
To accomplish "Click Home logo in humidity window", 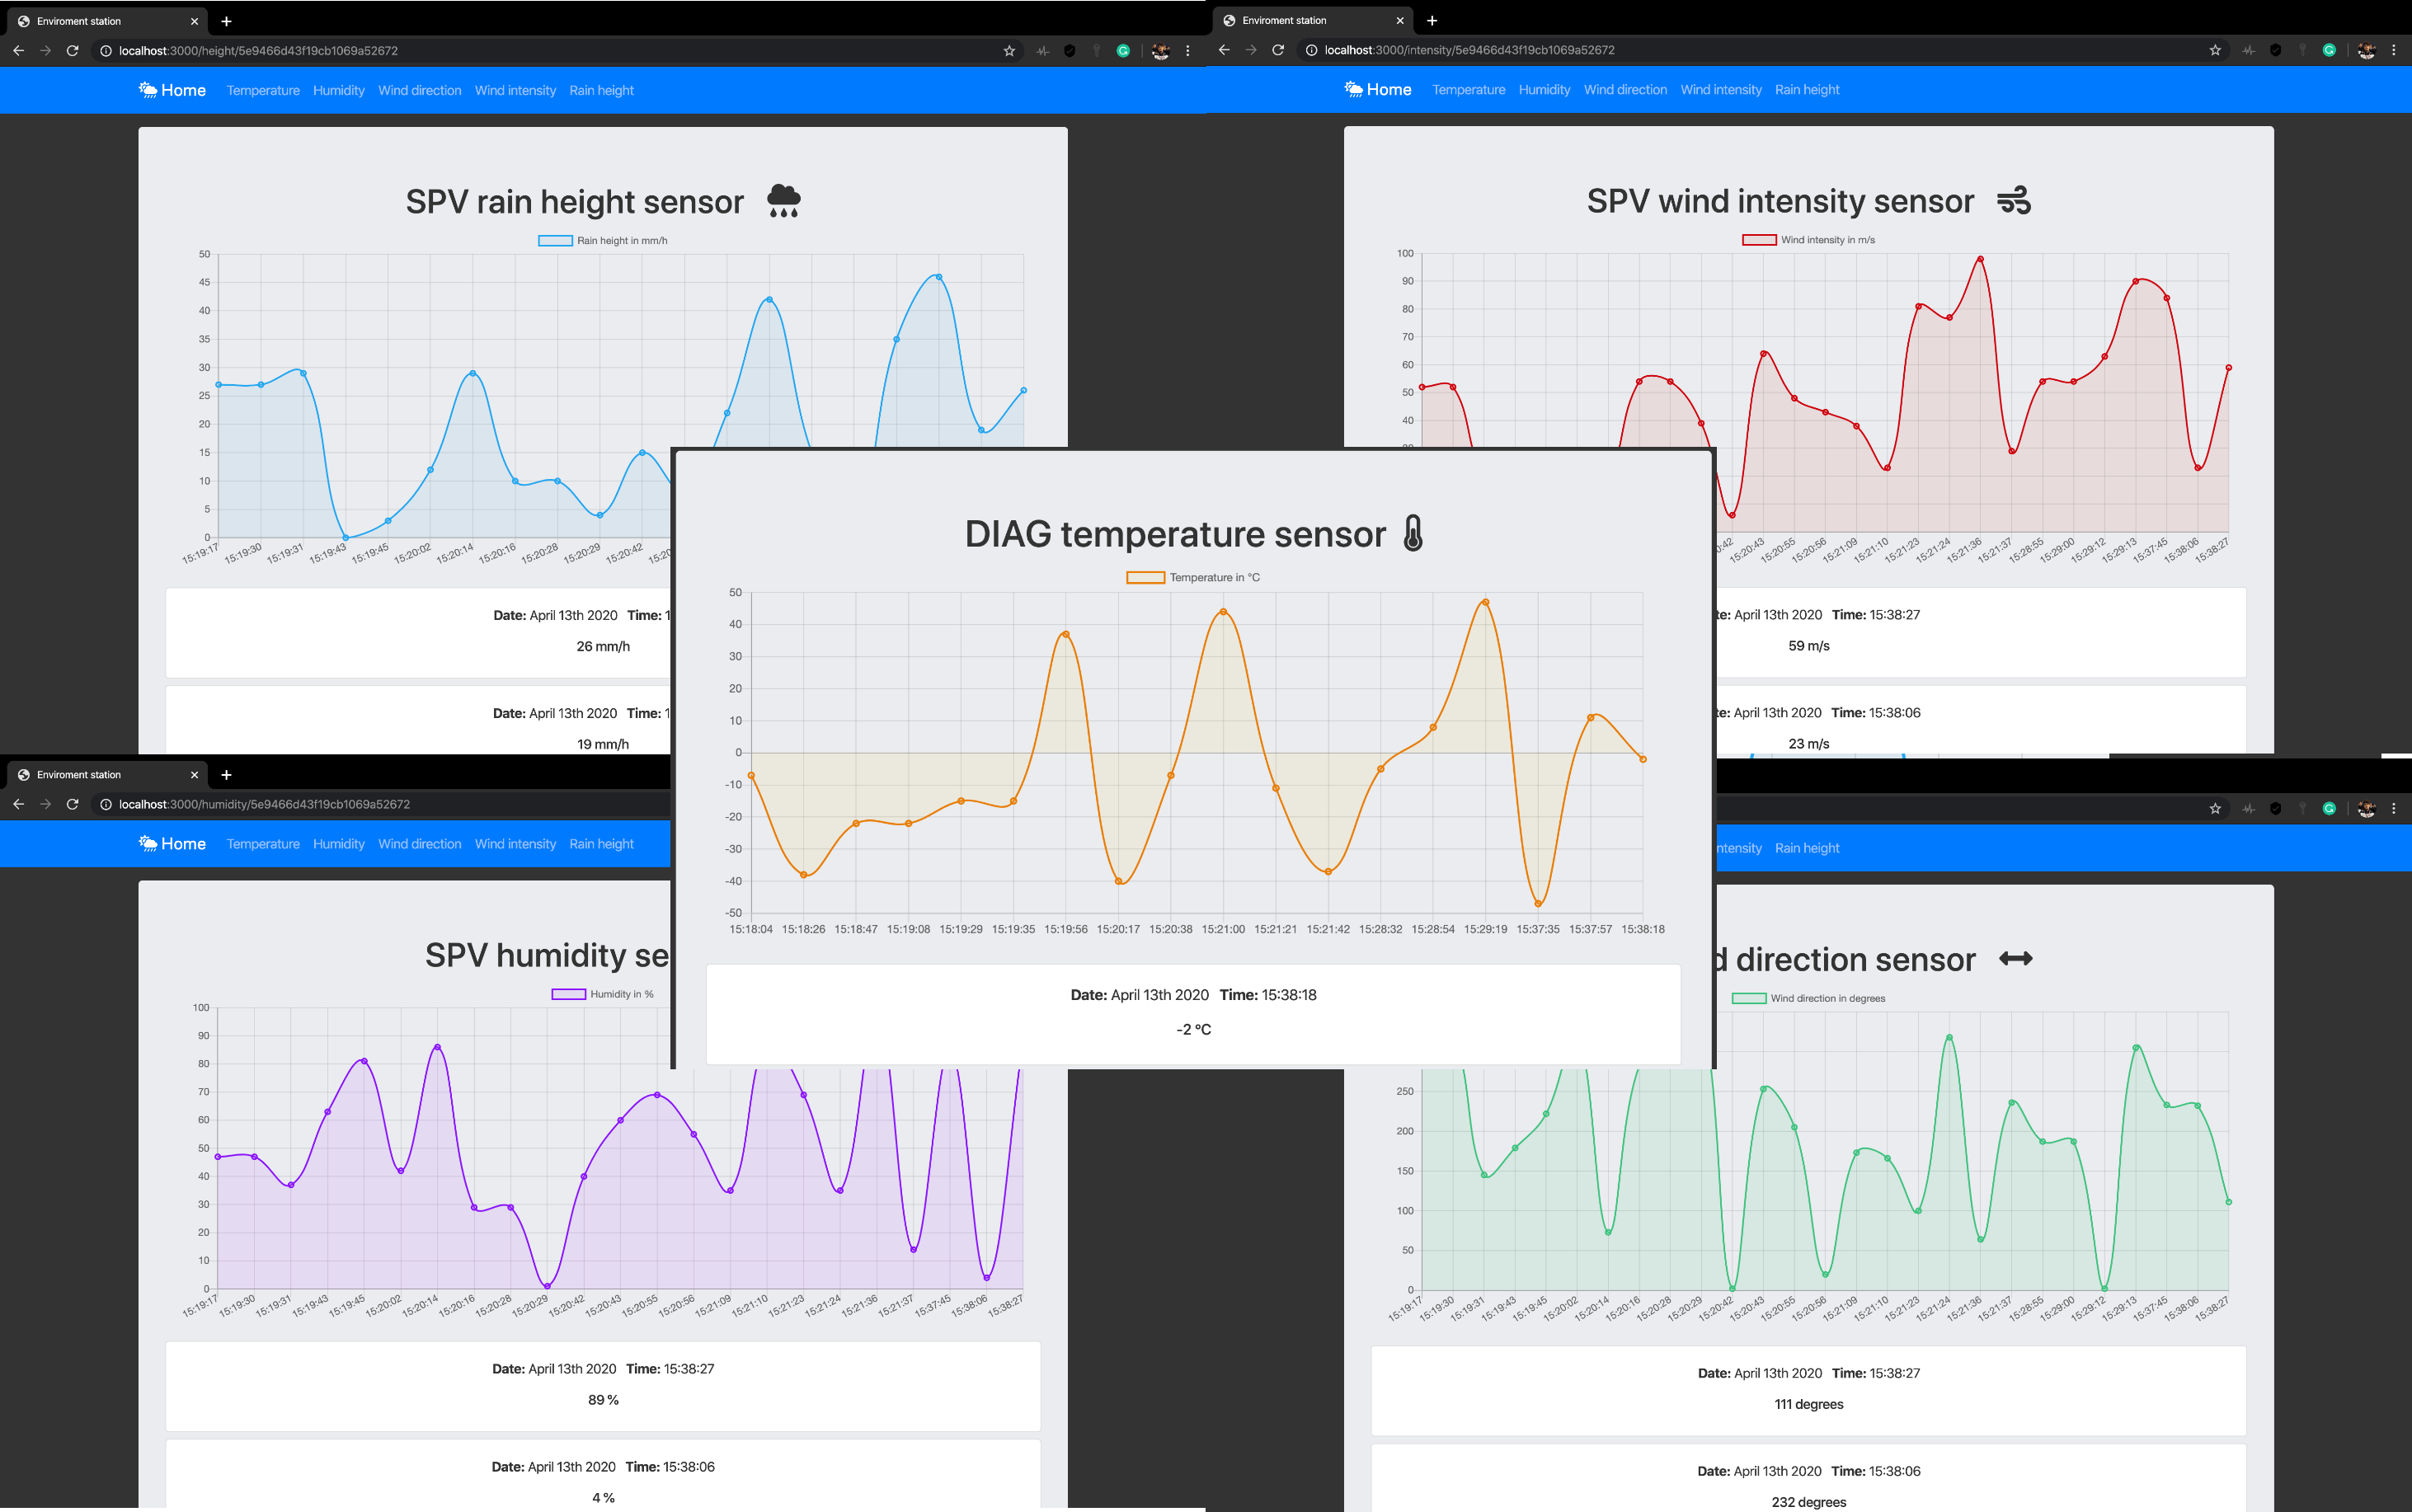I will pos(172,844).
